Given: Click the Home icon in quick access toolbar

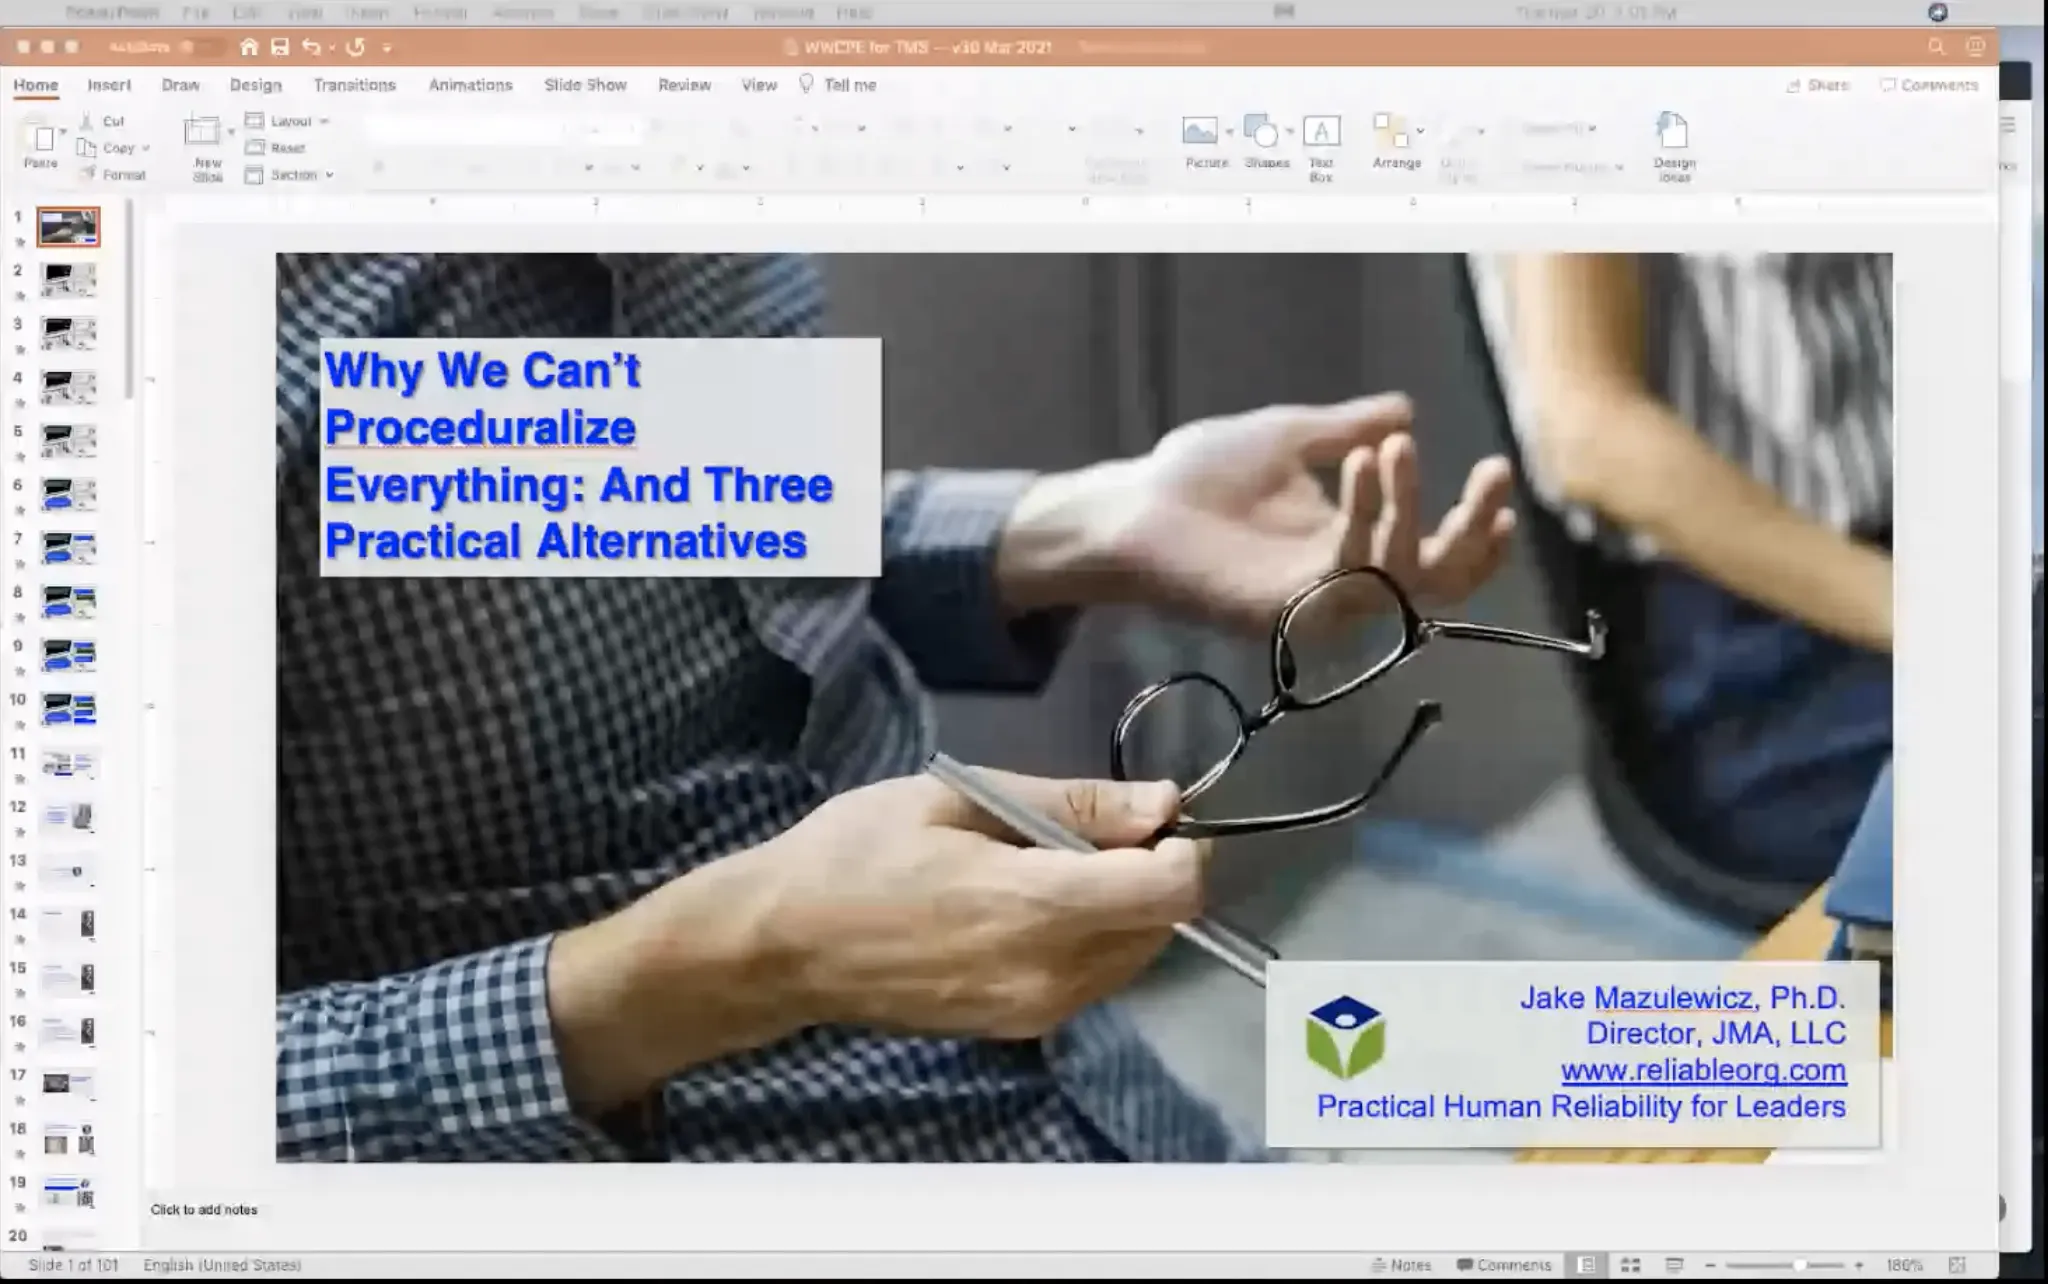Looking at the screenshot, I should point(249,47).
